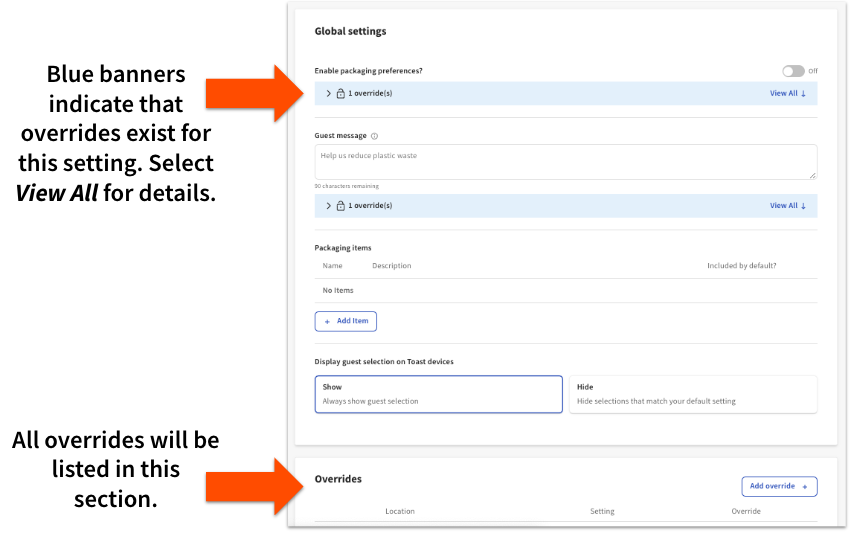Click the Included by default? column header
This screenshot has height=537, width=854.
[741, 266]
